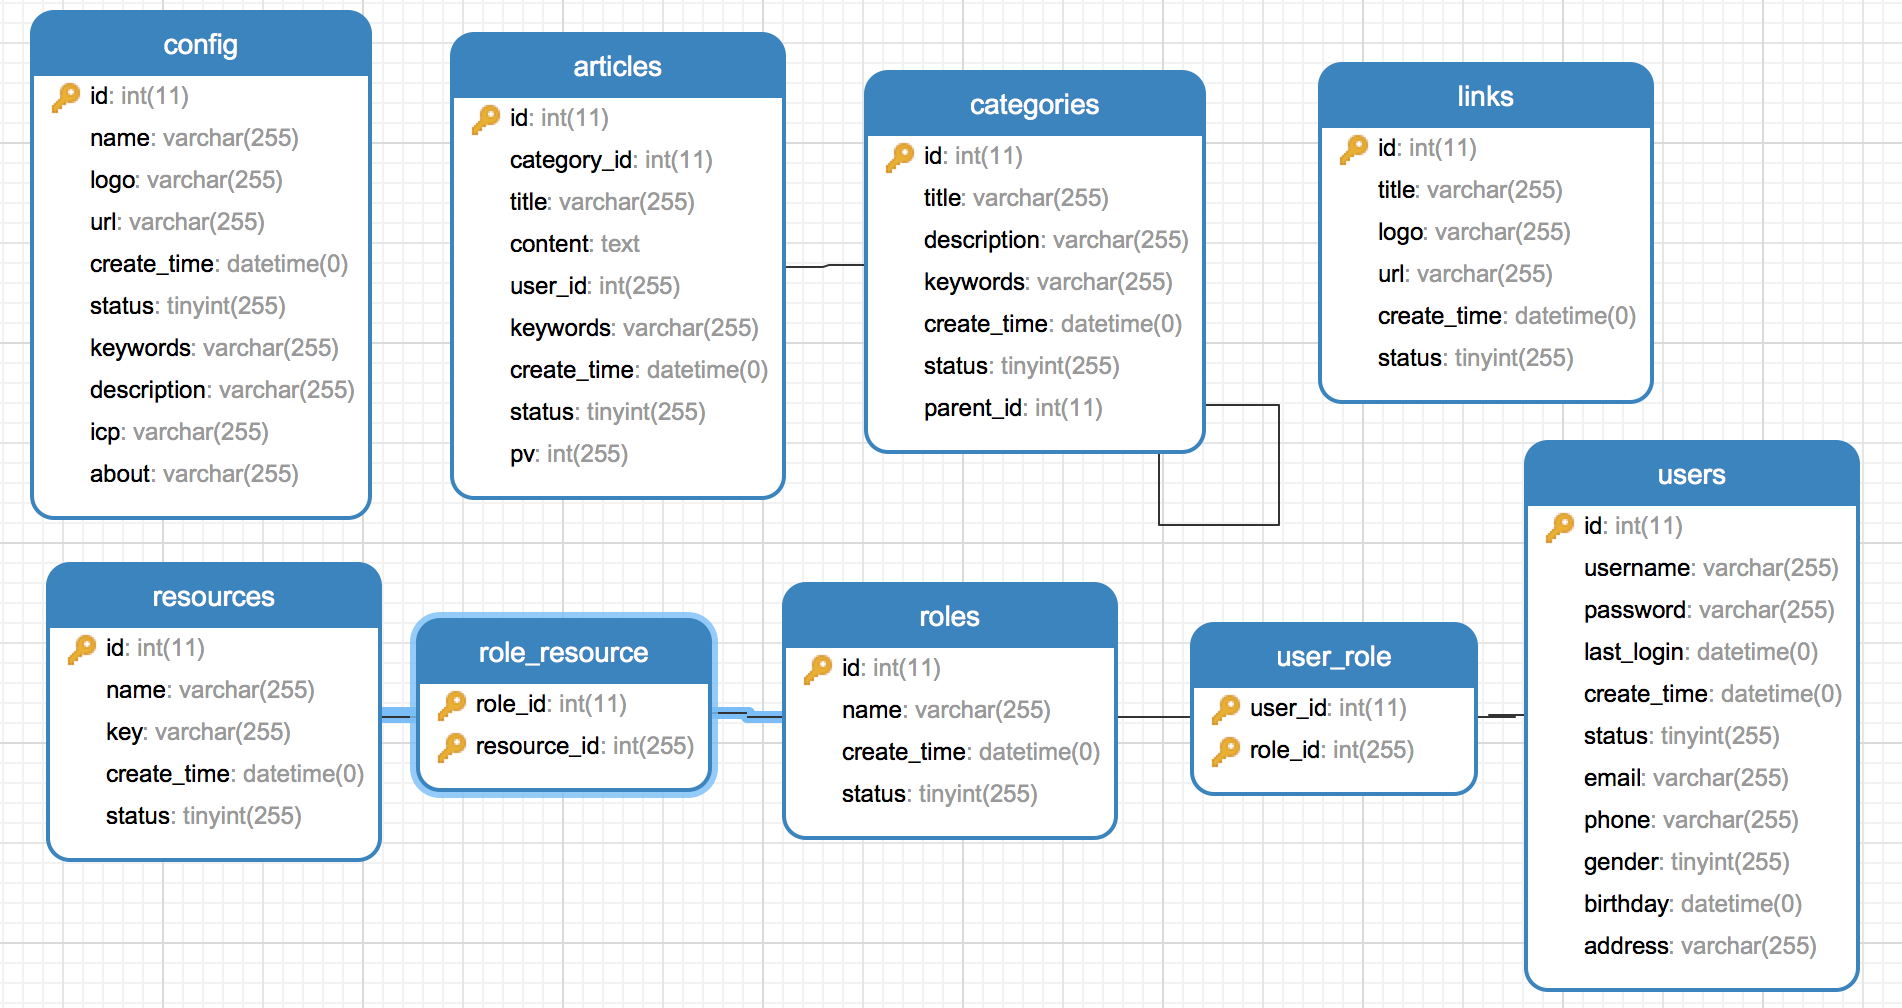1902x1008 pixels.
Task: Click the key icon in links table
Action: tap(1354, 149)
